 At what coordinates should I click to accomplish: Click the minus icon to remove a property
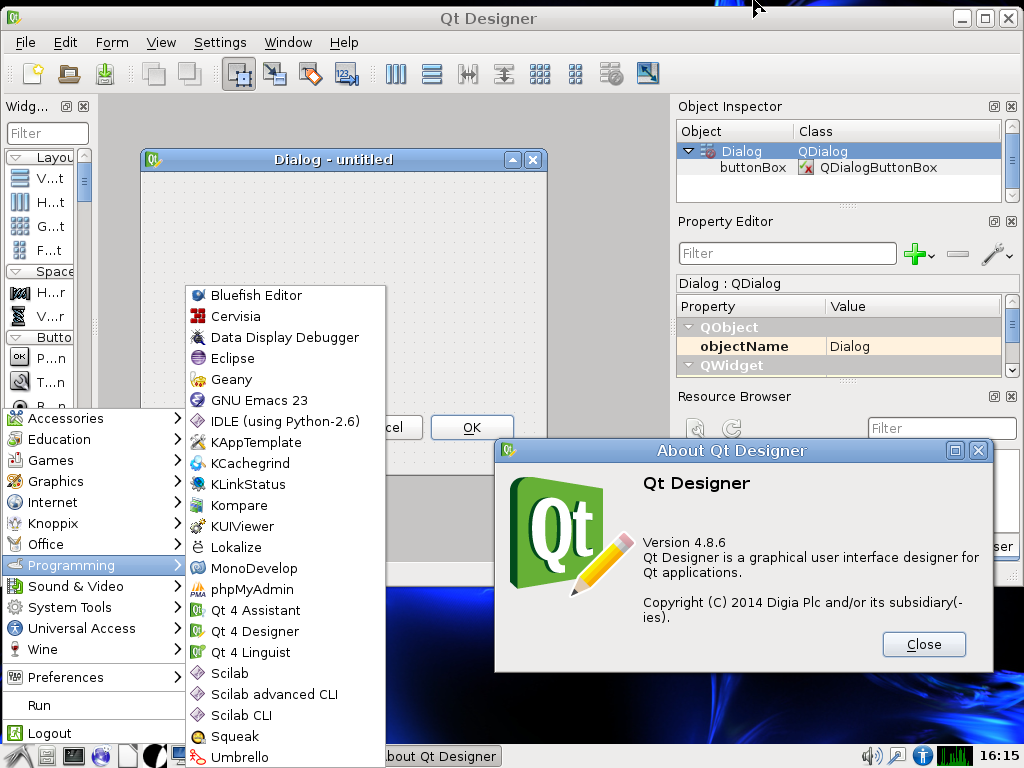tap(957, 254)
